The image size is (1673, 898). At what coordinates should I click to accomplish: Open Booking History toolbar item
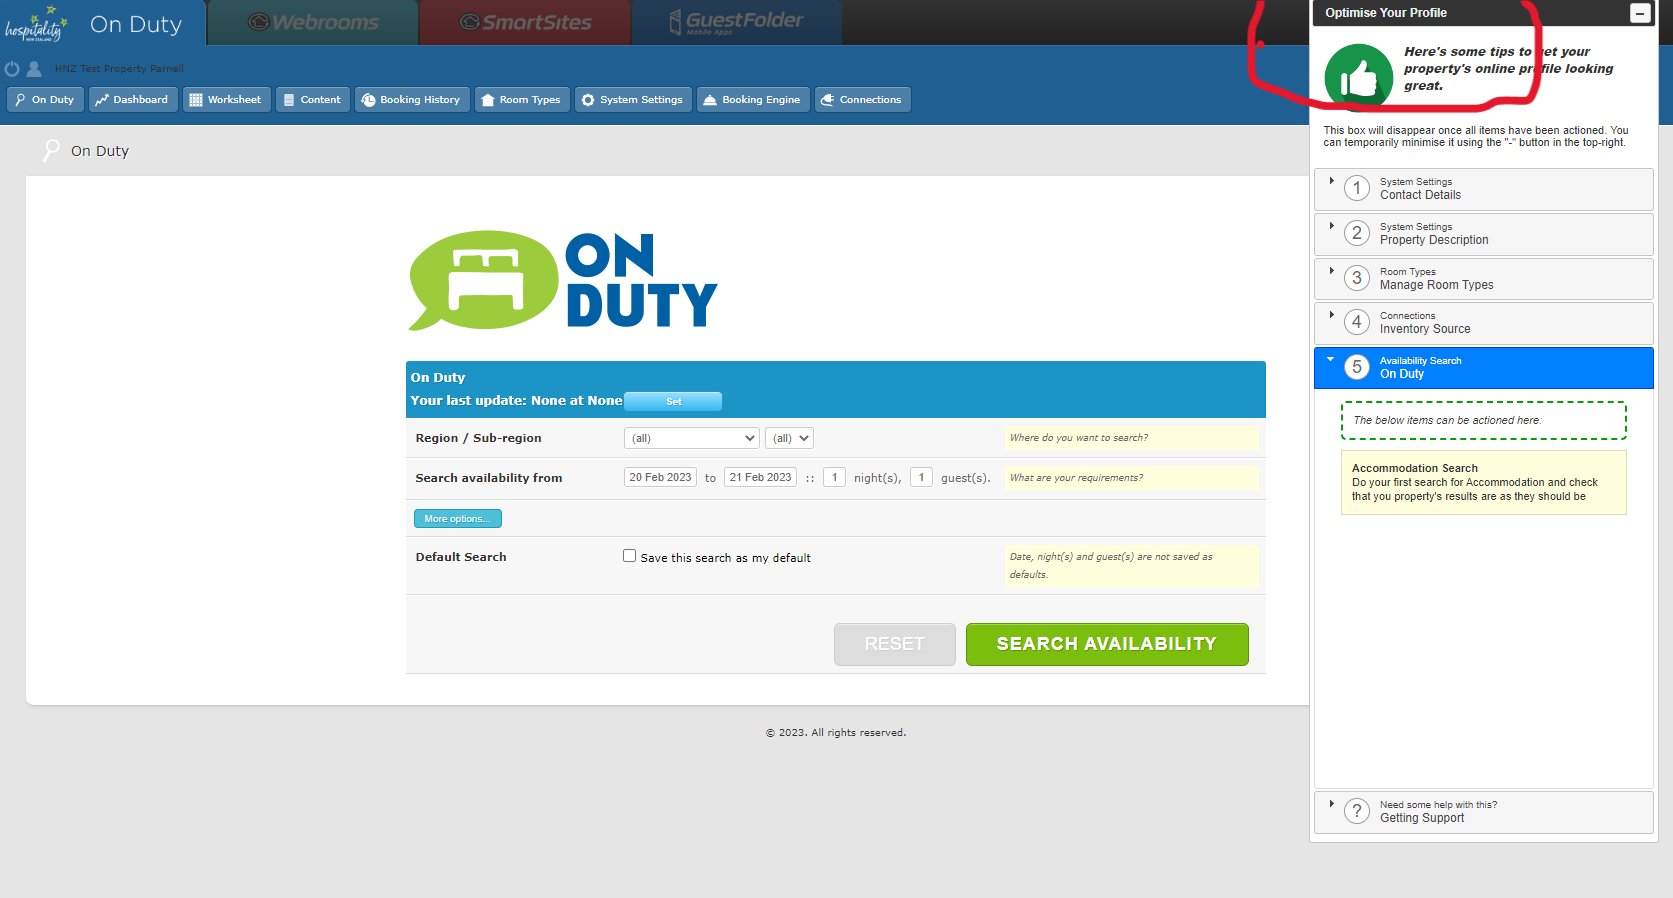(x=412, y=100)
